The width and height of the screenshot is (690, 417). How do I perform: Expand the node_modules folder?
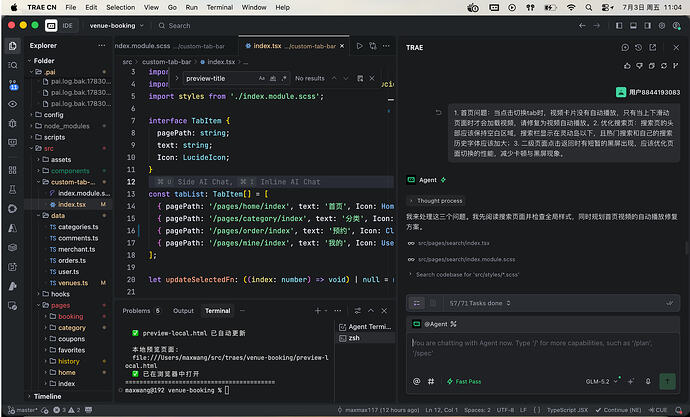pos(66,126)
